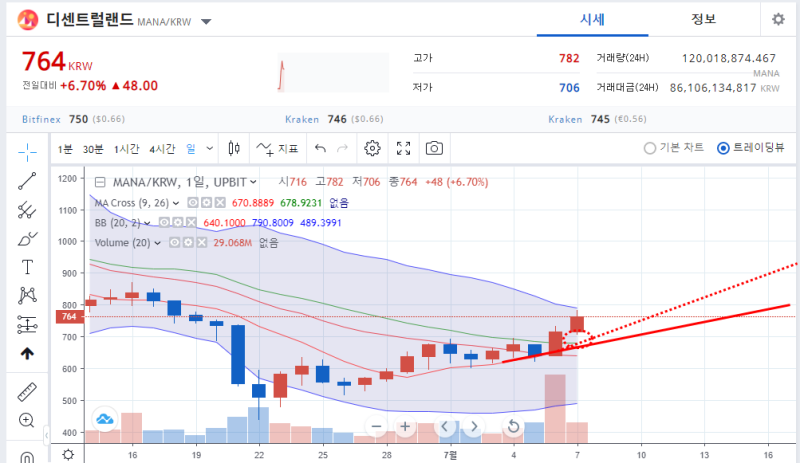The image size is (800, 463).
Task: Select the text annotation tool
Action: 27,267
